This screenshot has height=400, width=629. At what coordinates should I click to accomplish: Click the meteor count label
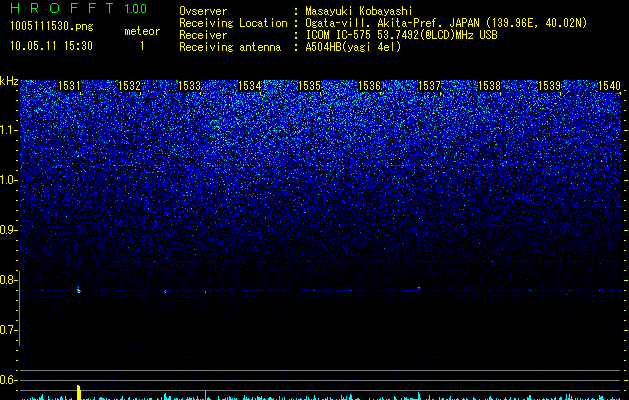142,31
